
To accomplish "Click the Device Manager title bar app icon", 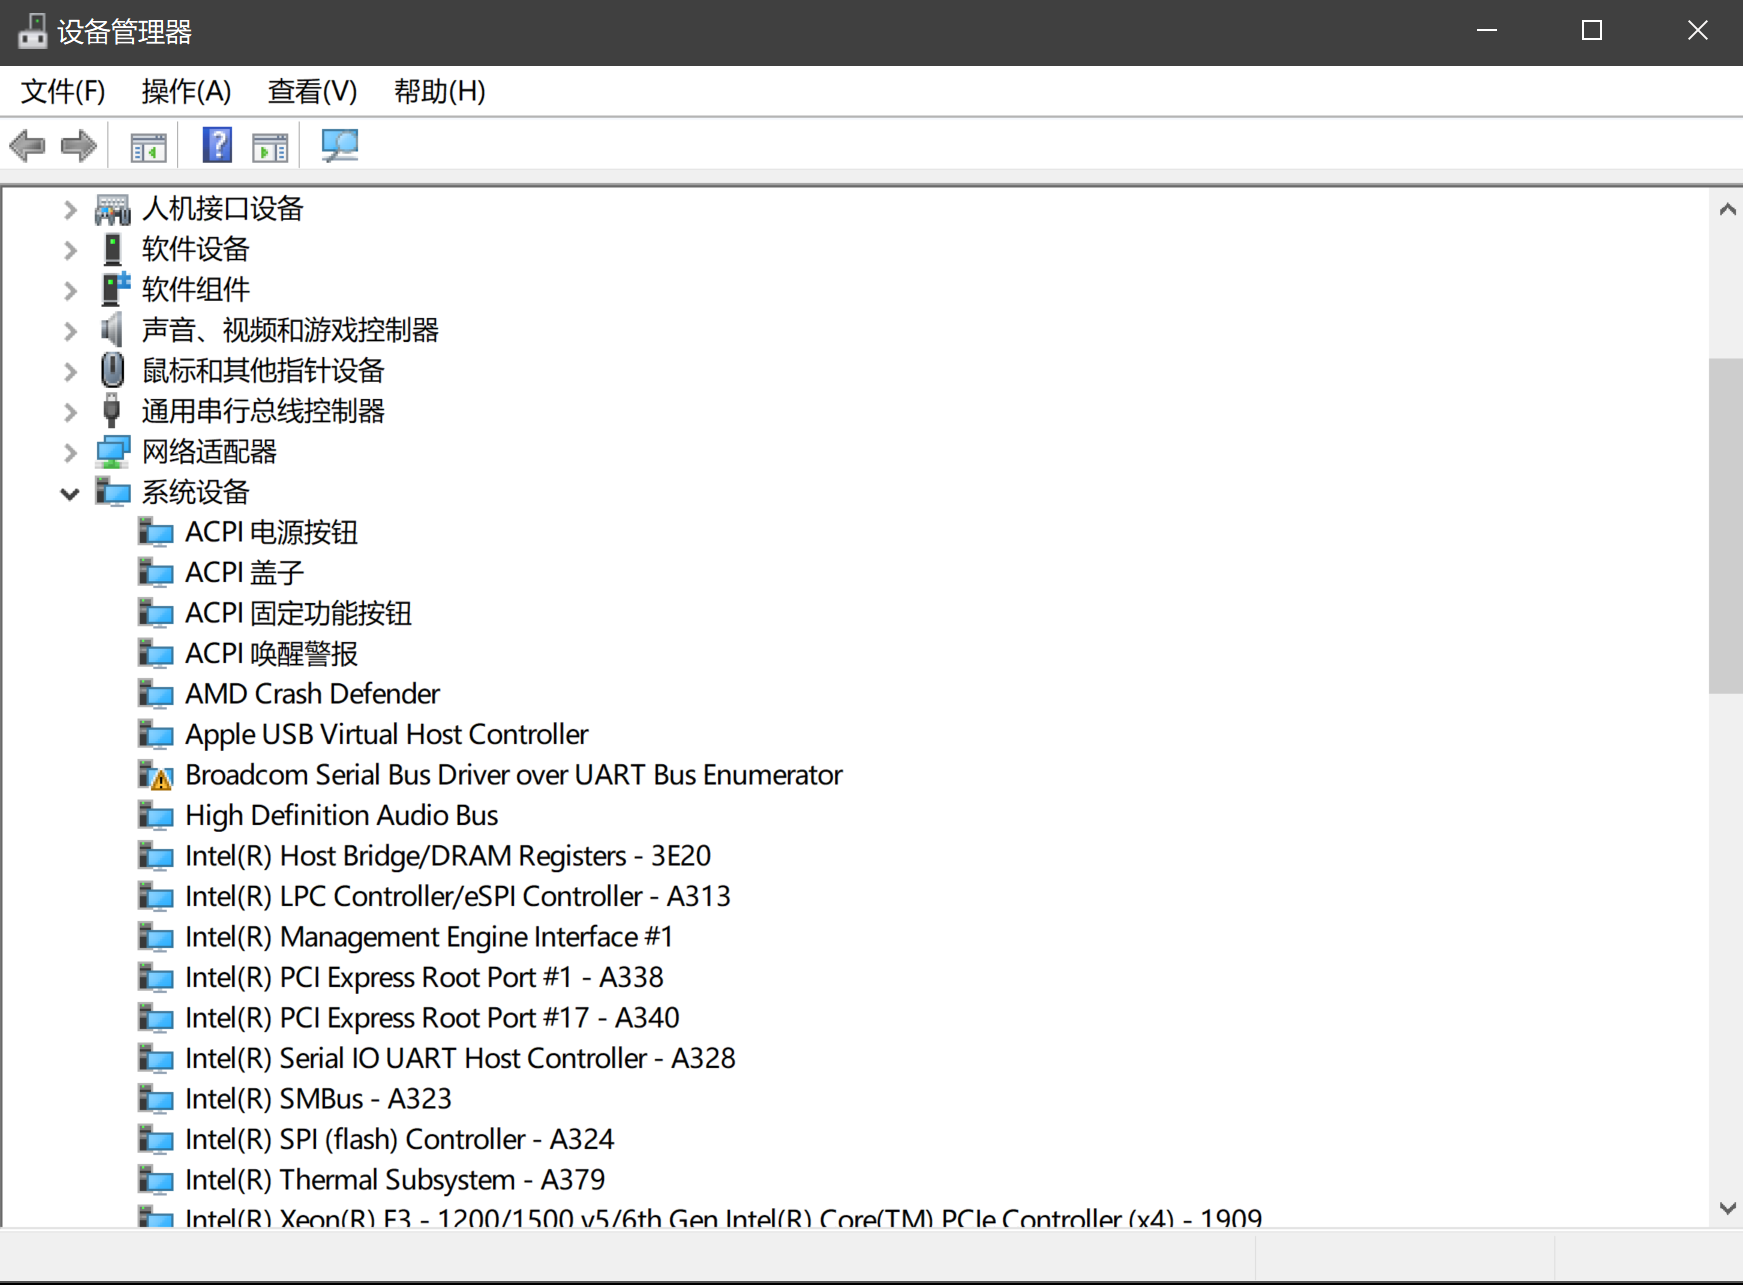I will click(32, 32).
